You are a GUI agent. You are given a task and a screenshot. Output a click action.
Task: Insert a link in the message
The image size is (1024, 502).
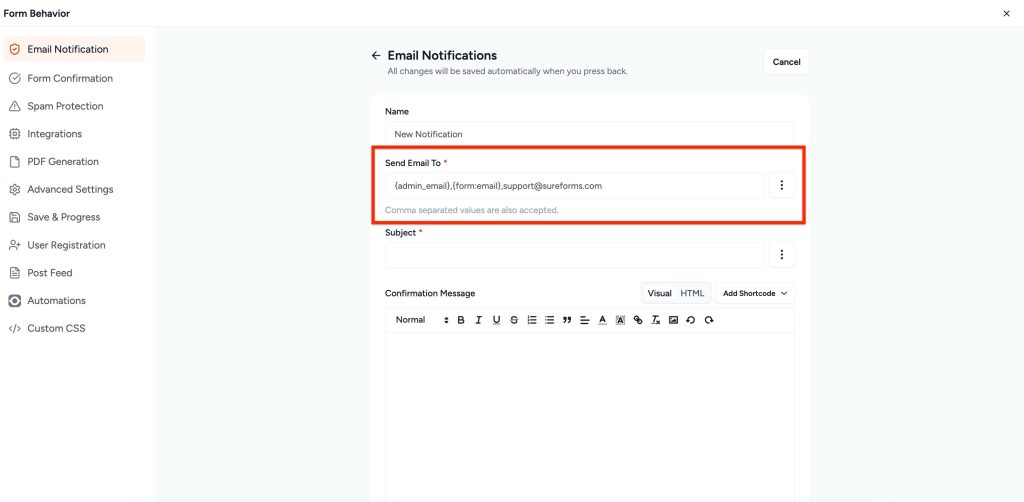[x=638, y=320]
